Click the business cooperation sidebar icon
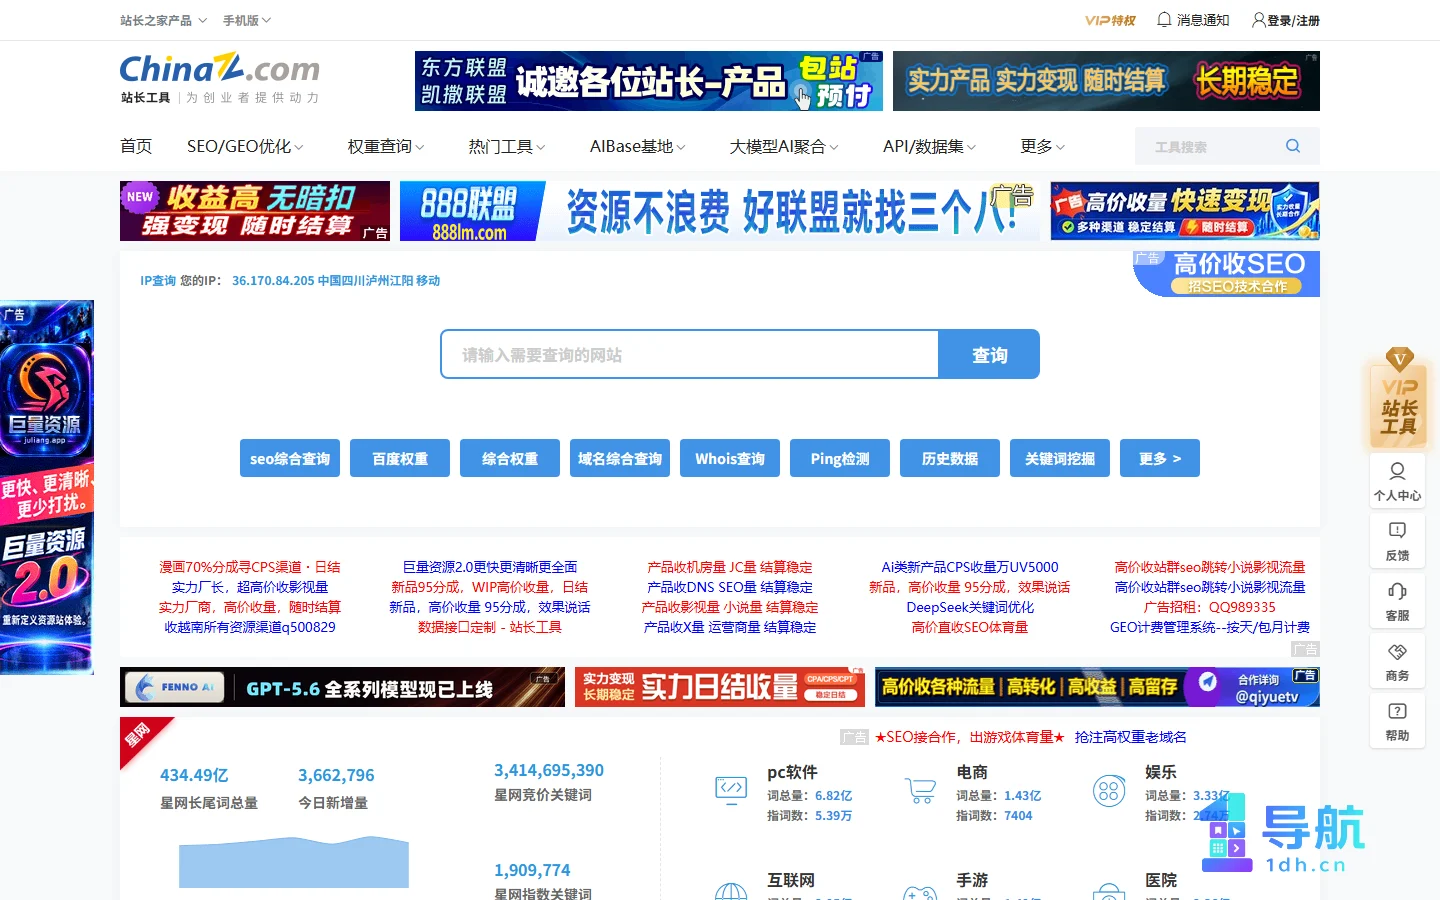This screenshot has height=900, width=1440. (1397, 661)
